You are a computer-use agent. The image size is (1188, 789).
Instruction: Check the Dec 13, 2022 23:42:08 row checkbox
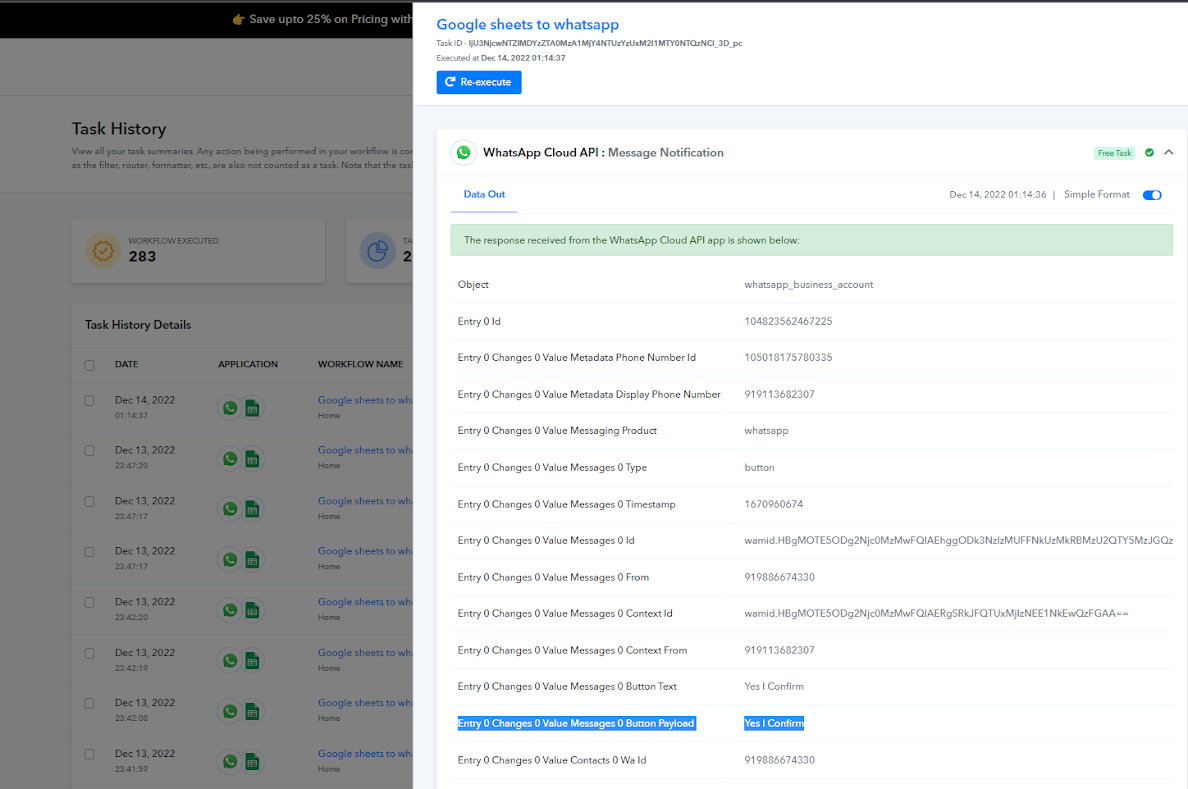pos(89,703)
